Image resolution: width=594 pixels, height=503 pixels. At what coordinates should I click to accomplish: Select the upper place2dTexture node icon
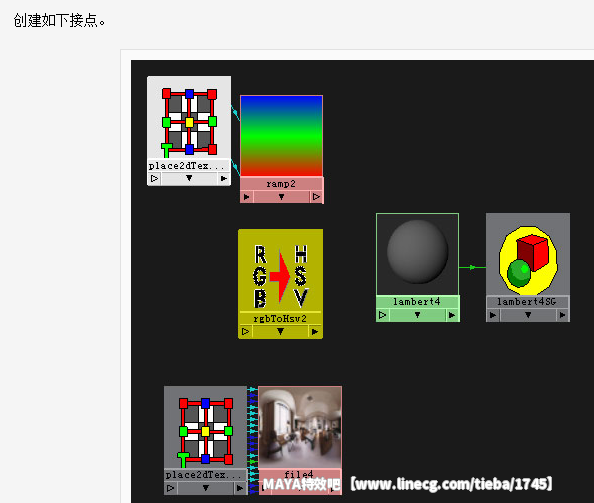tap(189, 122)
